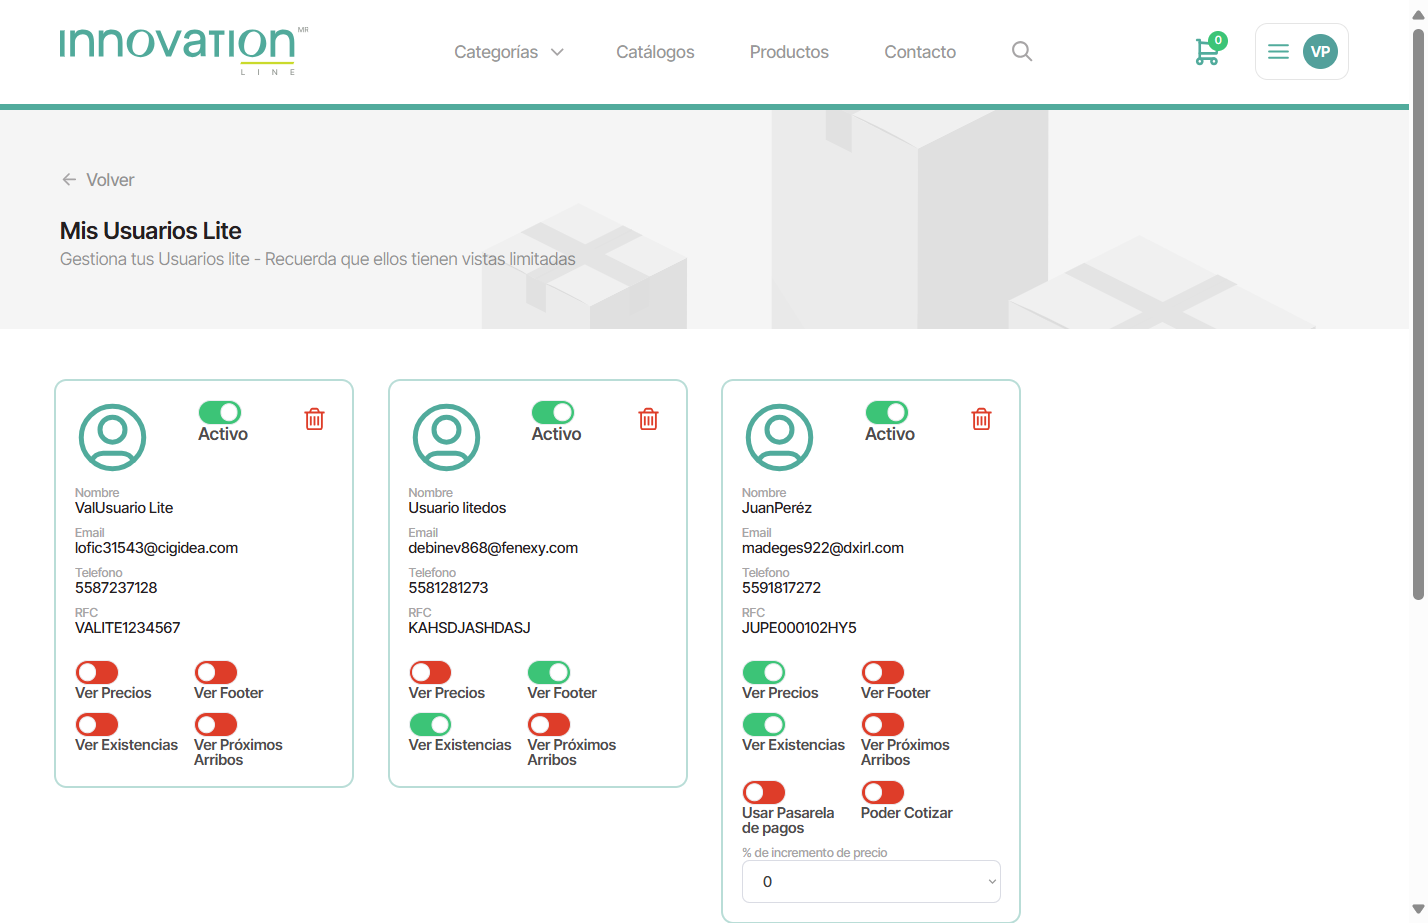Click email debinev868@fenexy.com
Viewport: 1428px width, 923px height.
tap(493, 548)
